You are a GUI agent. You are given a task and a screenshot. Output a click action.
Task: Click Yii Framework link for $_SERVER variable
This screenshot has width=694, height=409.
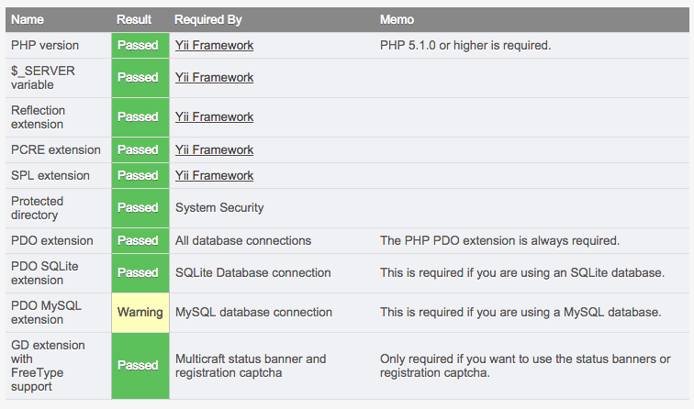point(214,77)
